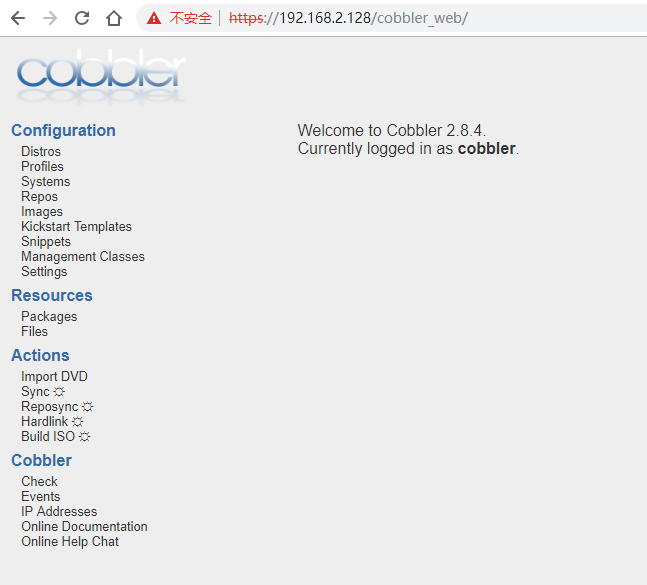Start the Import DVD action
Viewport: 647px width, 585px height.
point(54,376)
